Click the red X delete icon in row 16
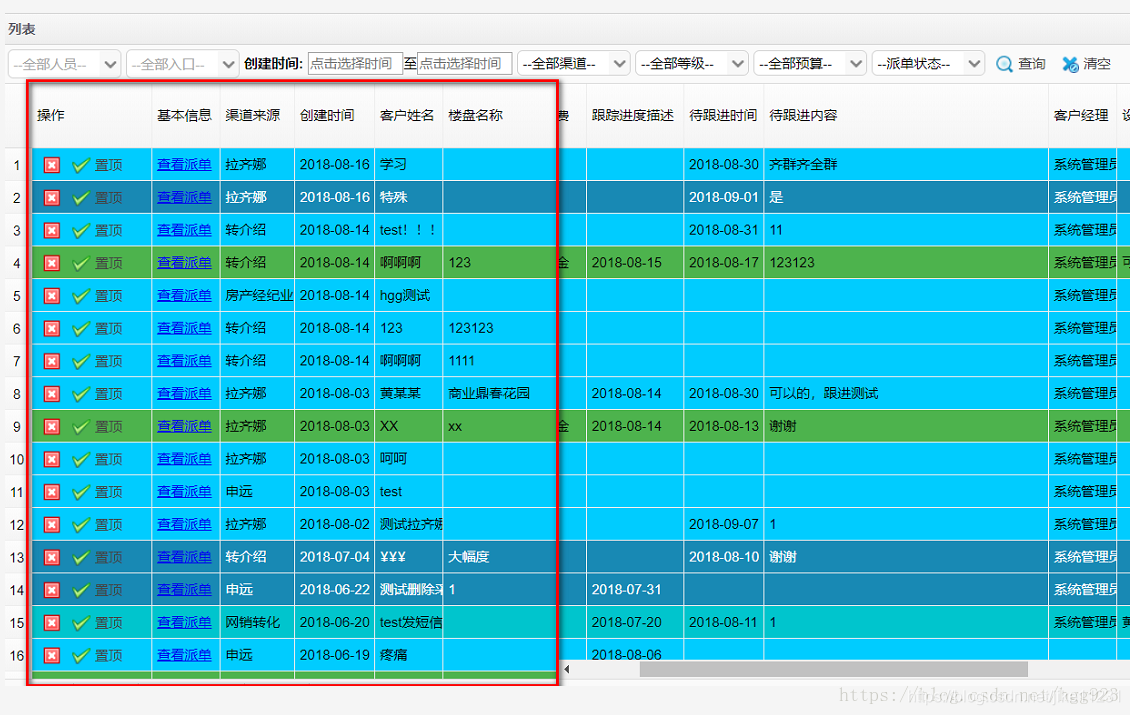This screenshot has width=1130, height=715. coord(52,655)
